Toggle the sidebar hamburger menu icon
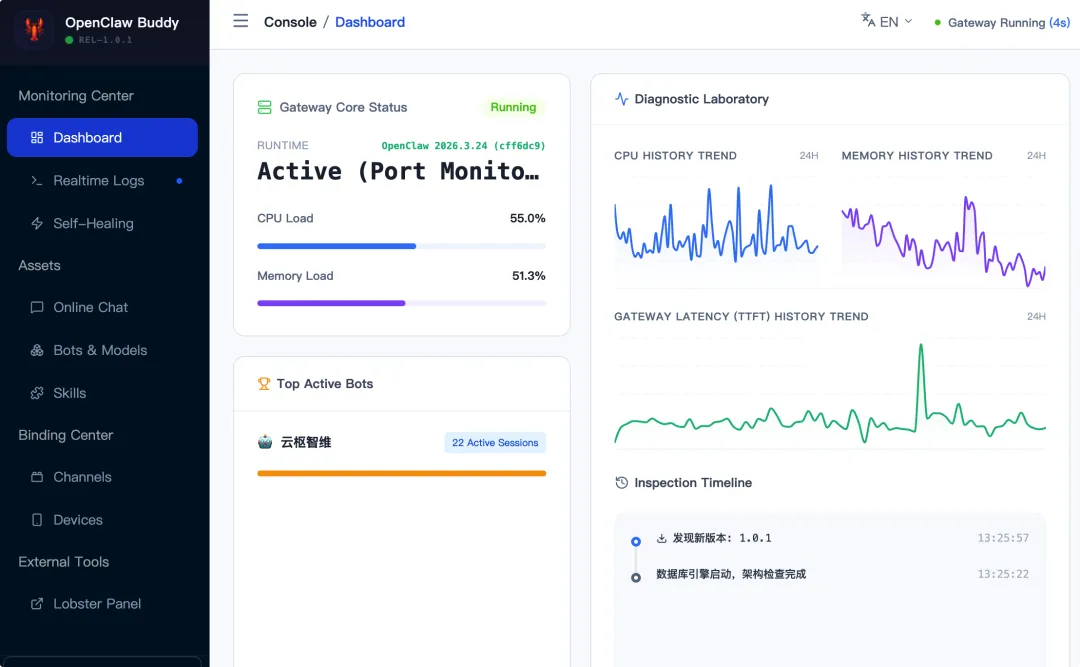Image resolution: width=1080 pixels, height=667 pixels. coord(240,21)
